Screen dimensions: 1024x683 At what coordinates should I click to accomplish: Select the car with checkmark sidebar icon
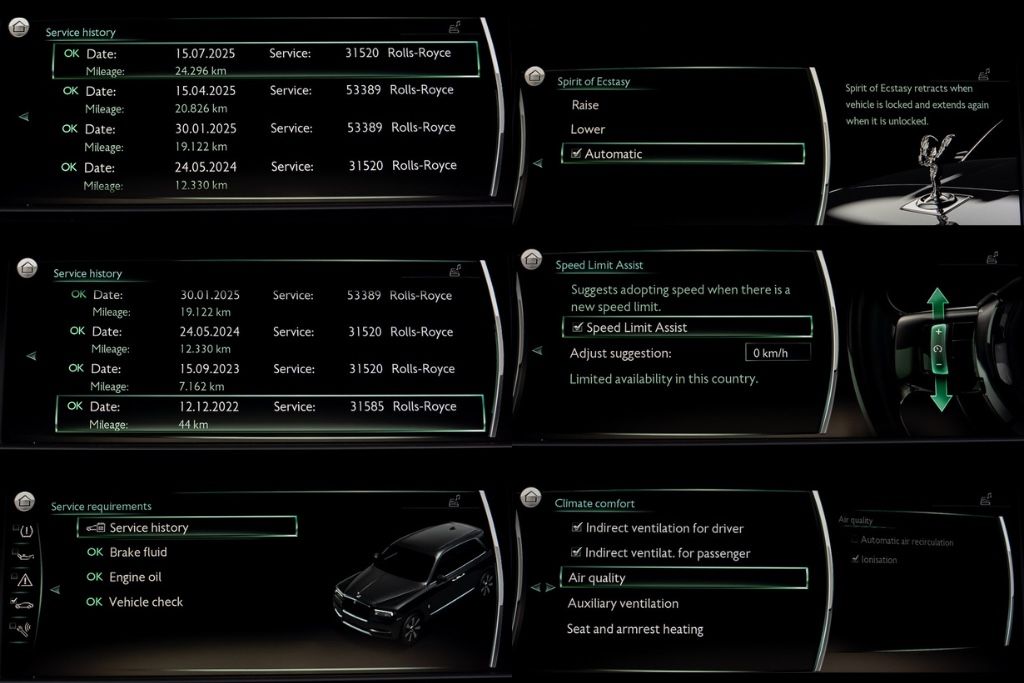tap(23, 603)
